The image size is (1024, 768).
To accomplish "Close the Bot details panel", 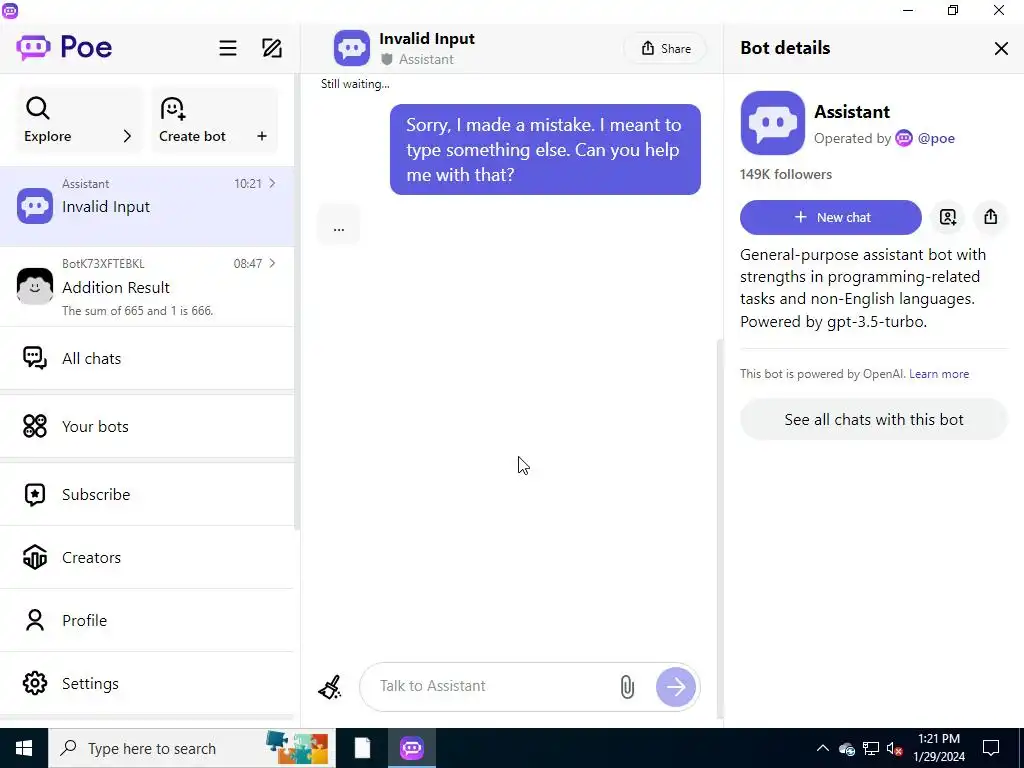I will pyautogui.click(x=1001, y=48).
